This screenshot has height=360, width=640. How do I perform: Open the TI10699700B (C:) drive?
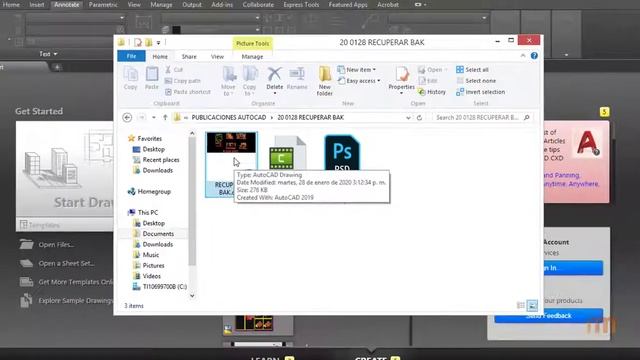[160, 287]
